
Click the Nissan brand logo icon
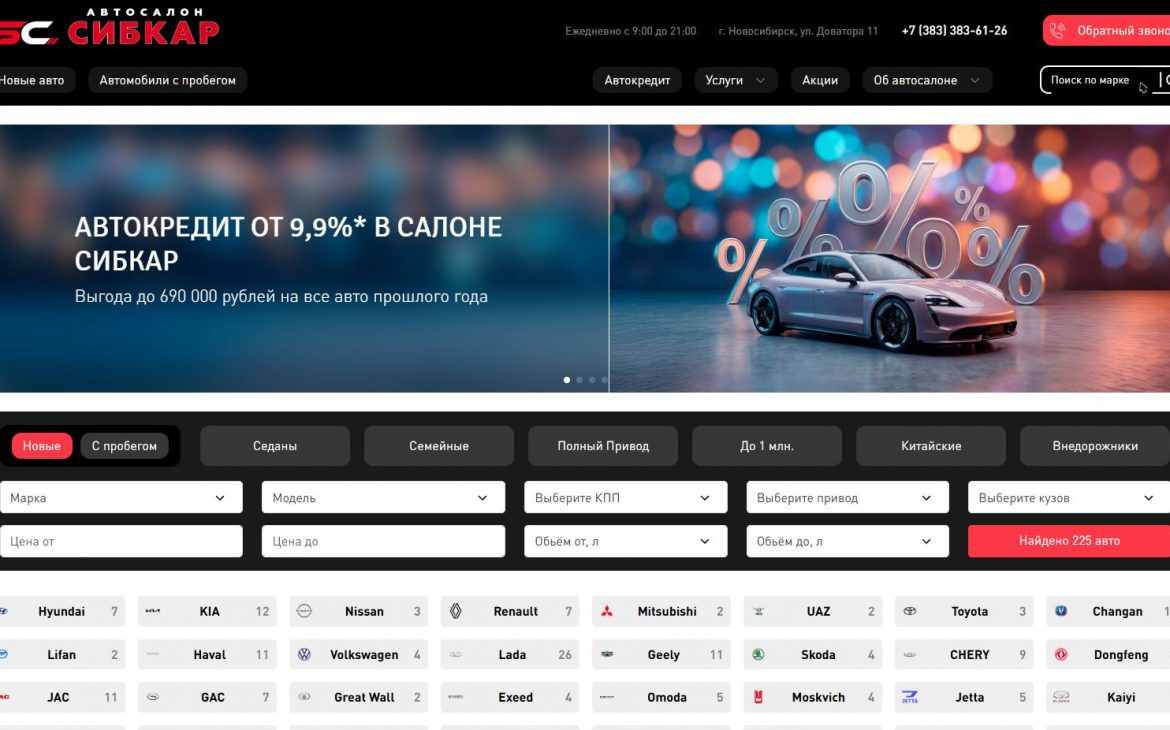pos(304,611)
